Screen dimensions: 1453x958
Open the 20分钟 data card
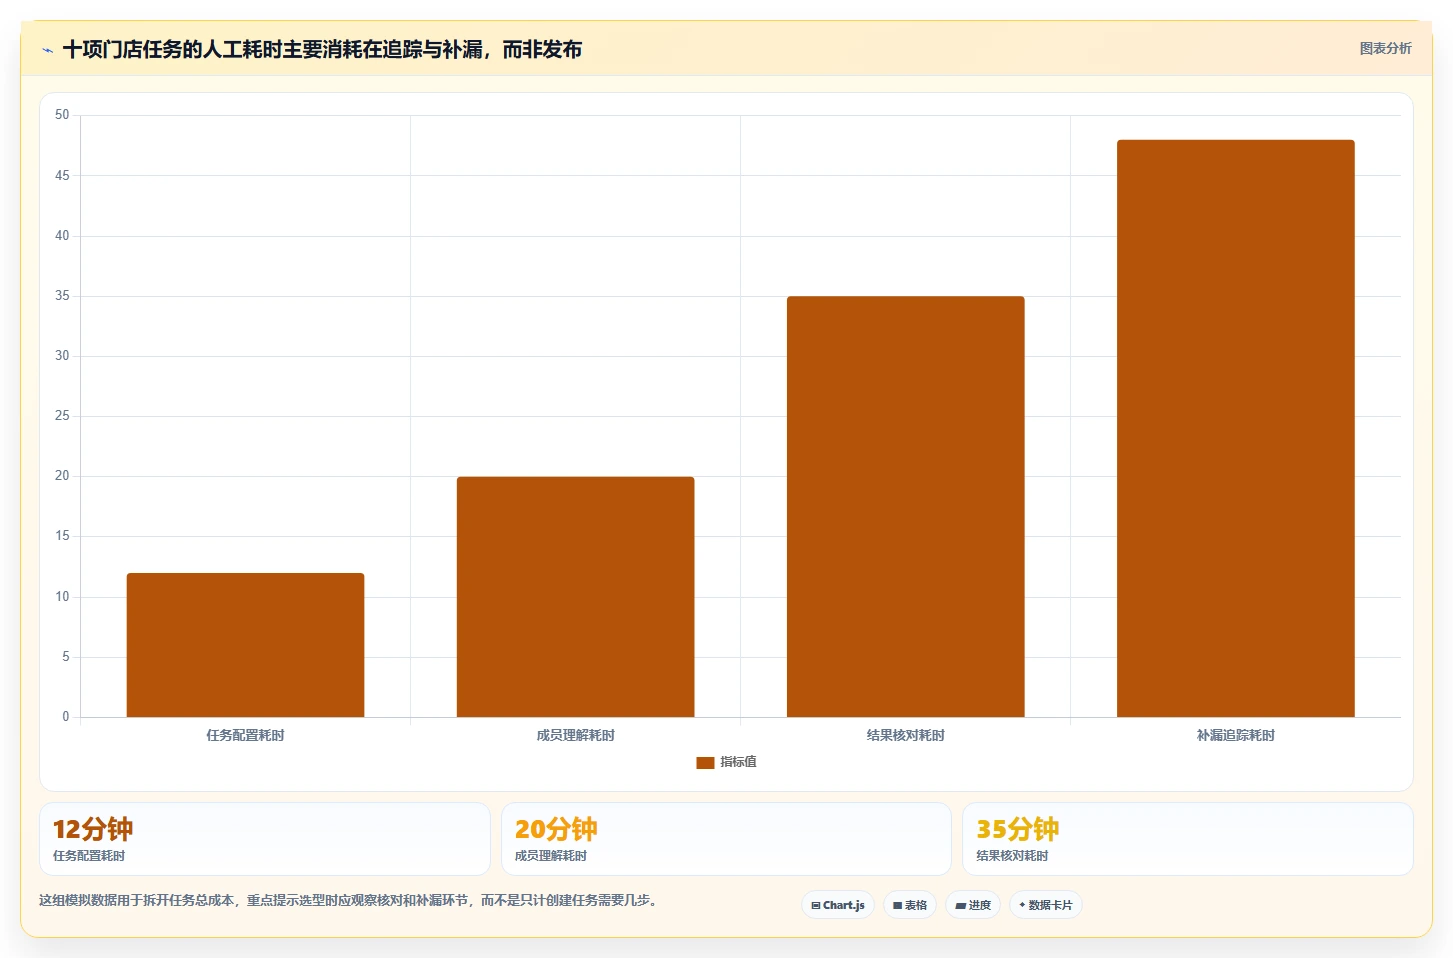(x=726, y=839)
